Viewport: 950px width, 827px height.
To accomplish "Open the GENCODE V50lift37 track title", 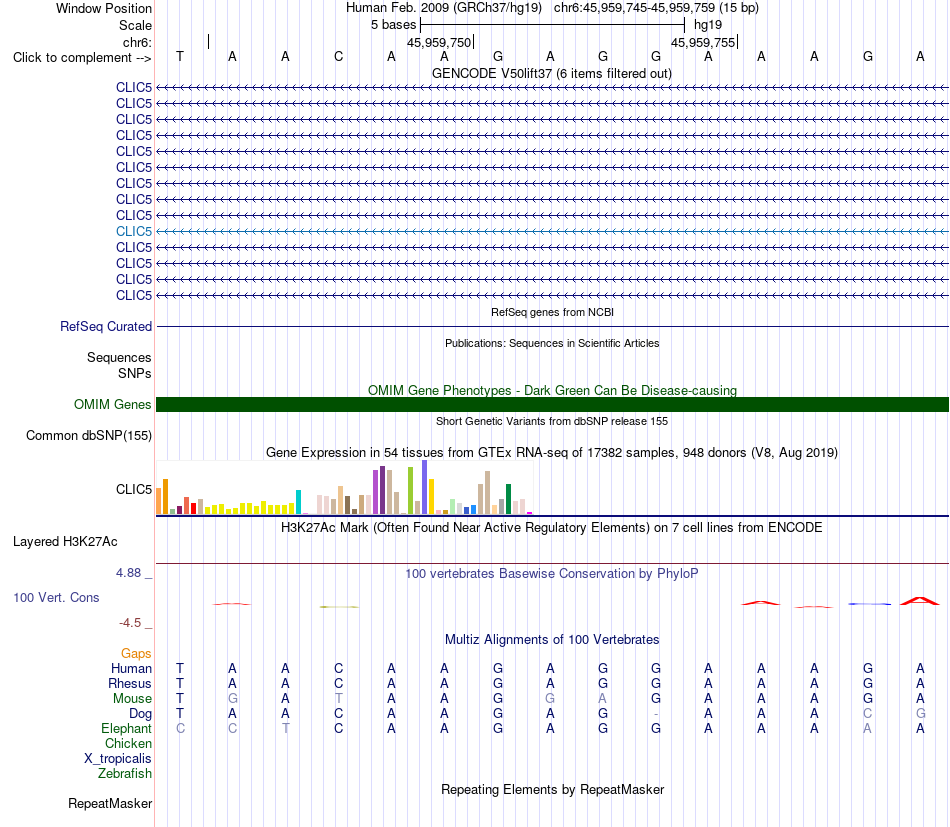I will (x=551, y=73).
